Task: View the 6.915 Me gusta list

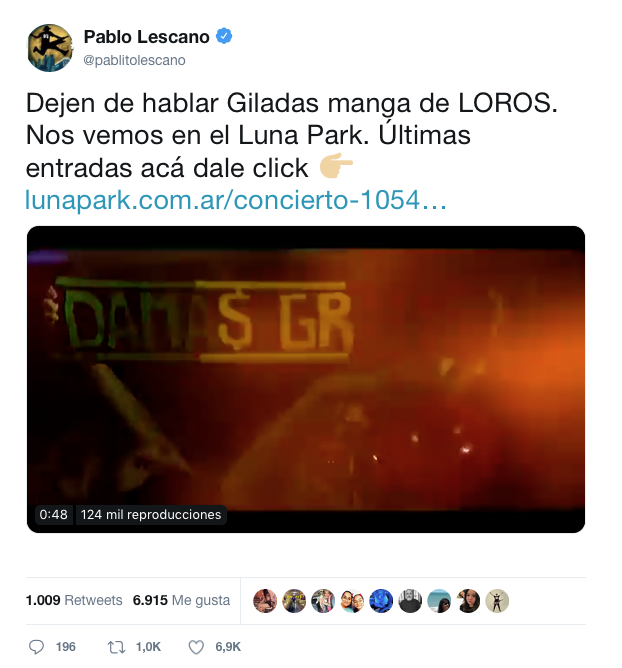Action: (181, 600)
